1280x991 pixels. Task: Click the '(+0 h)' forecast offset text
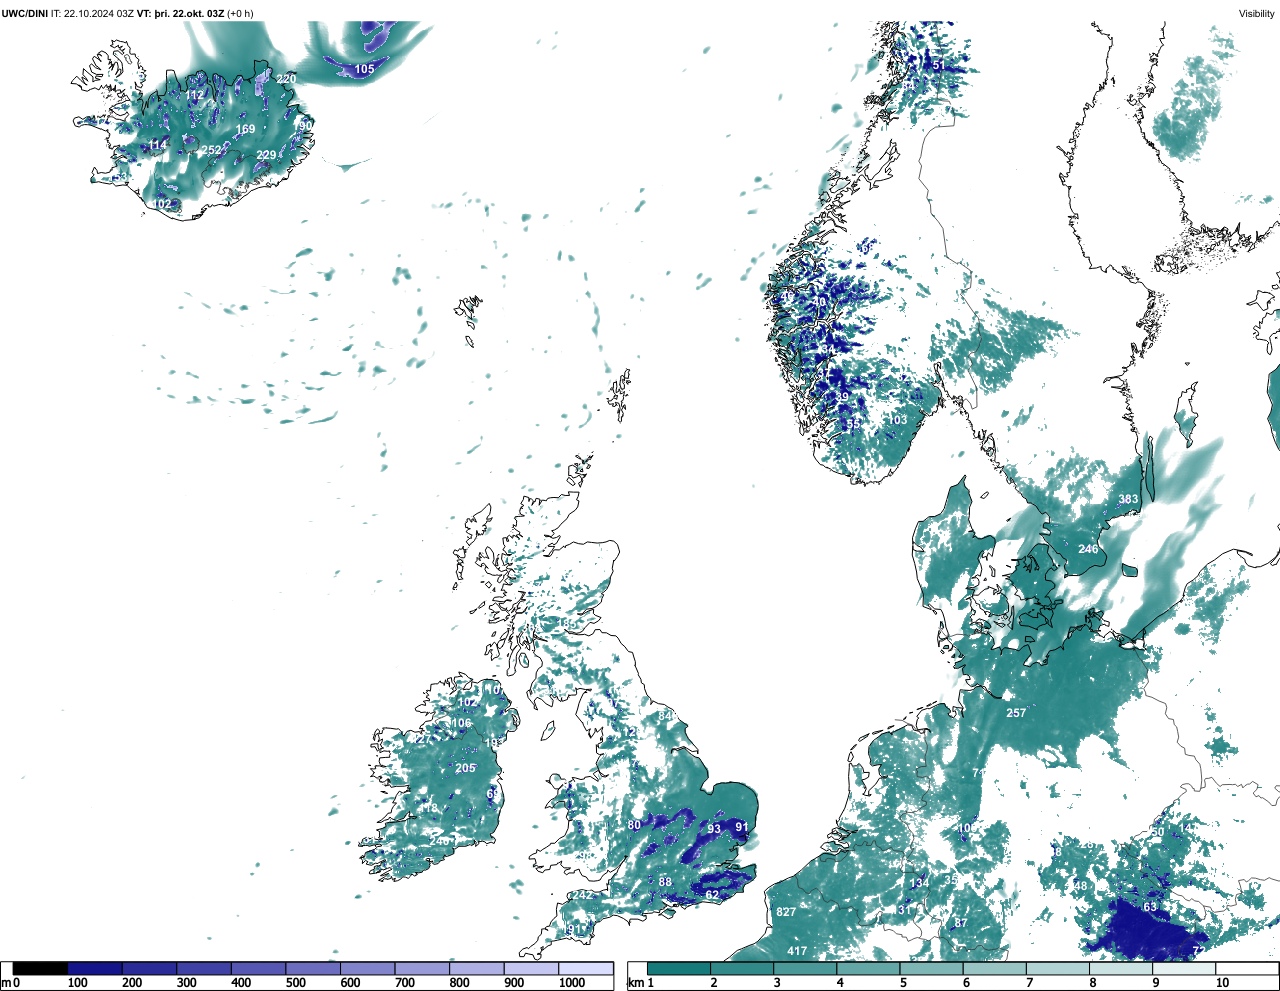[x=240, y=13]
